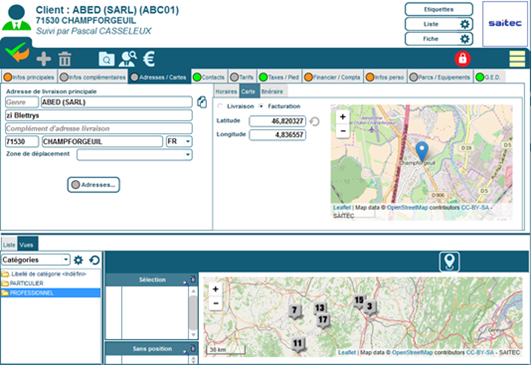
Task: Click the saitec logo
Action: coord(505,23)
